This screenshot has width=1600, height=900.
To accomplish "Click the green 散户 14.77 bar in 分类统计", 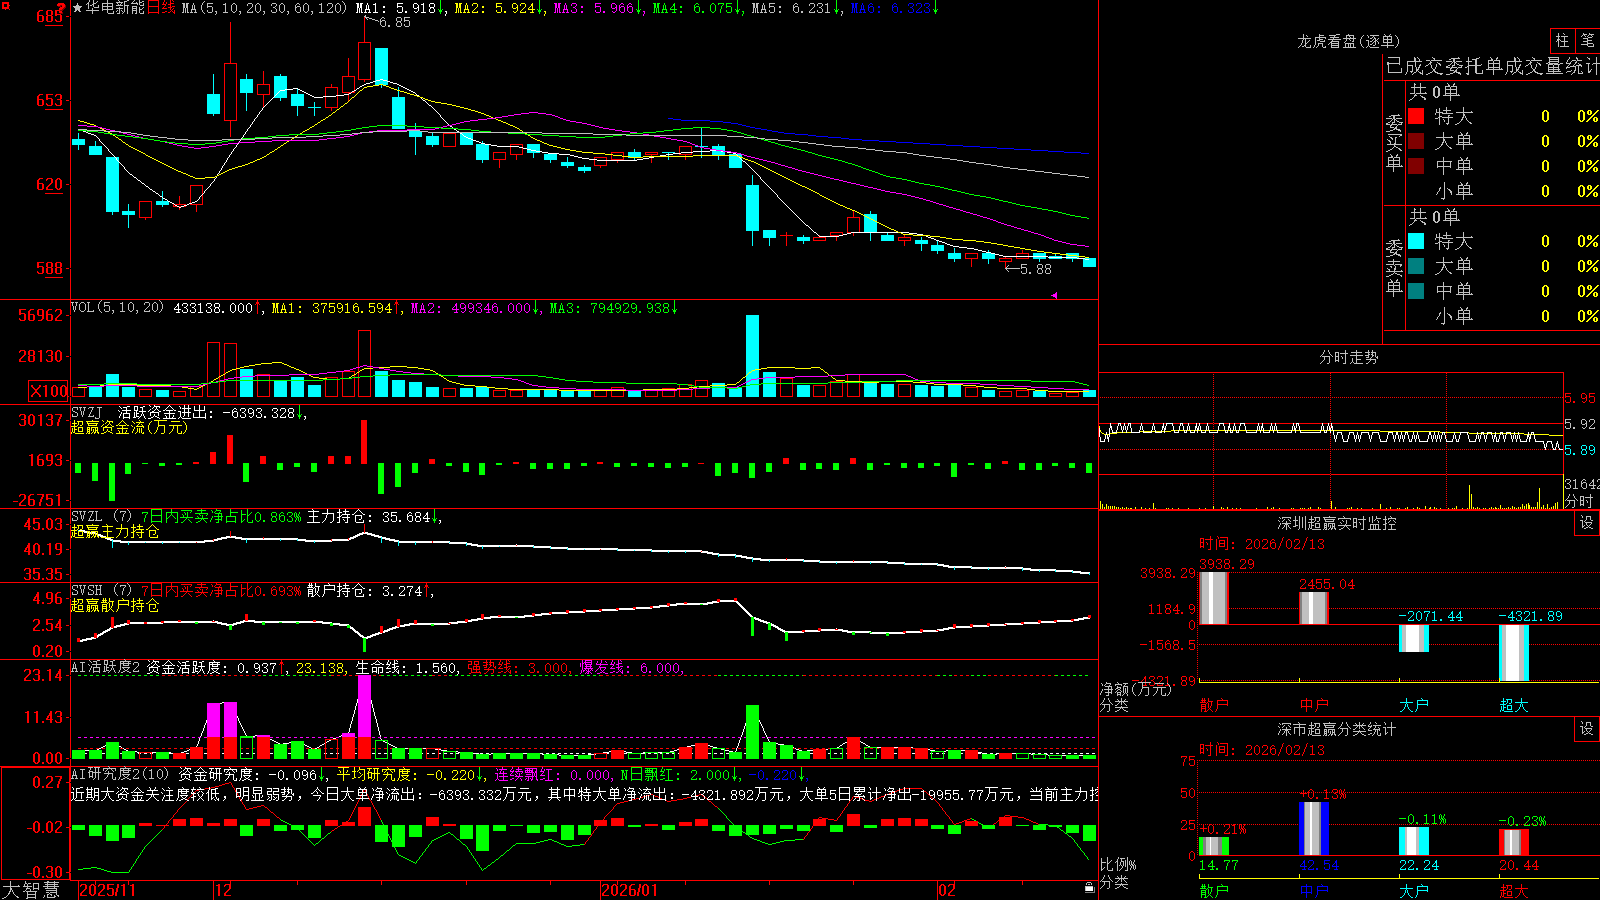I will (1213, 846).
